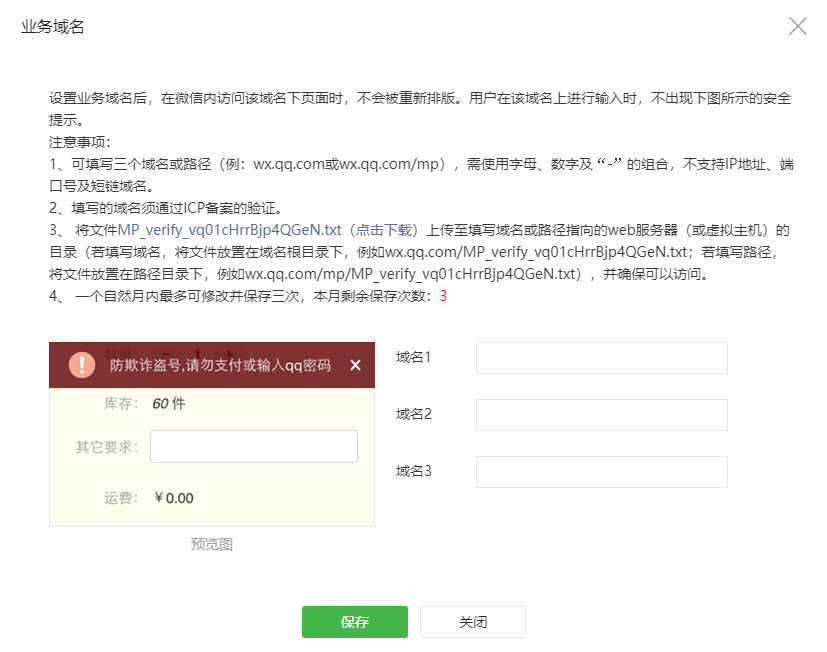Click inside the 域名1 input field
This screenshot has width=827, height=652.
pyautogui.click(x=600, y=358)
